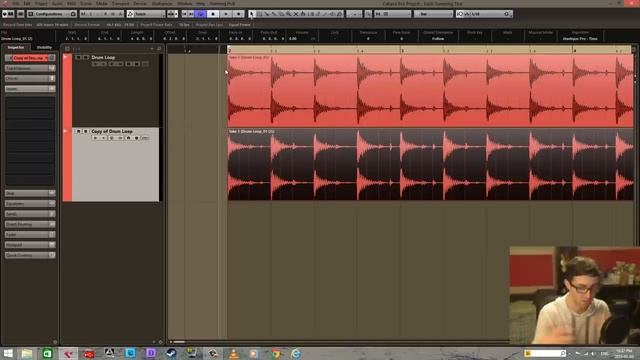This screenshot has height=360, width=640.
Task: Go to previous marker in transport
Action: [x=184, y=14]
